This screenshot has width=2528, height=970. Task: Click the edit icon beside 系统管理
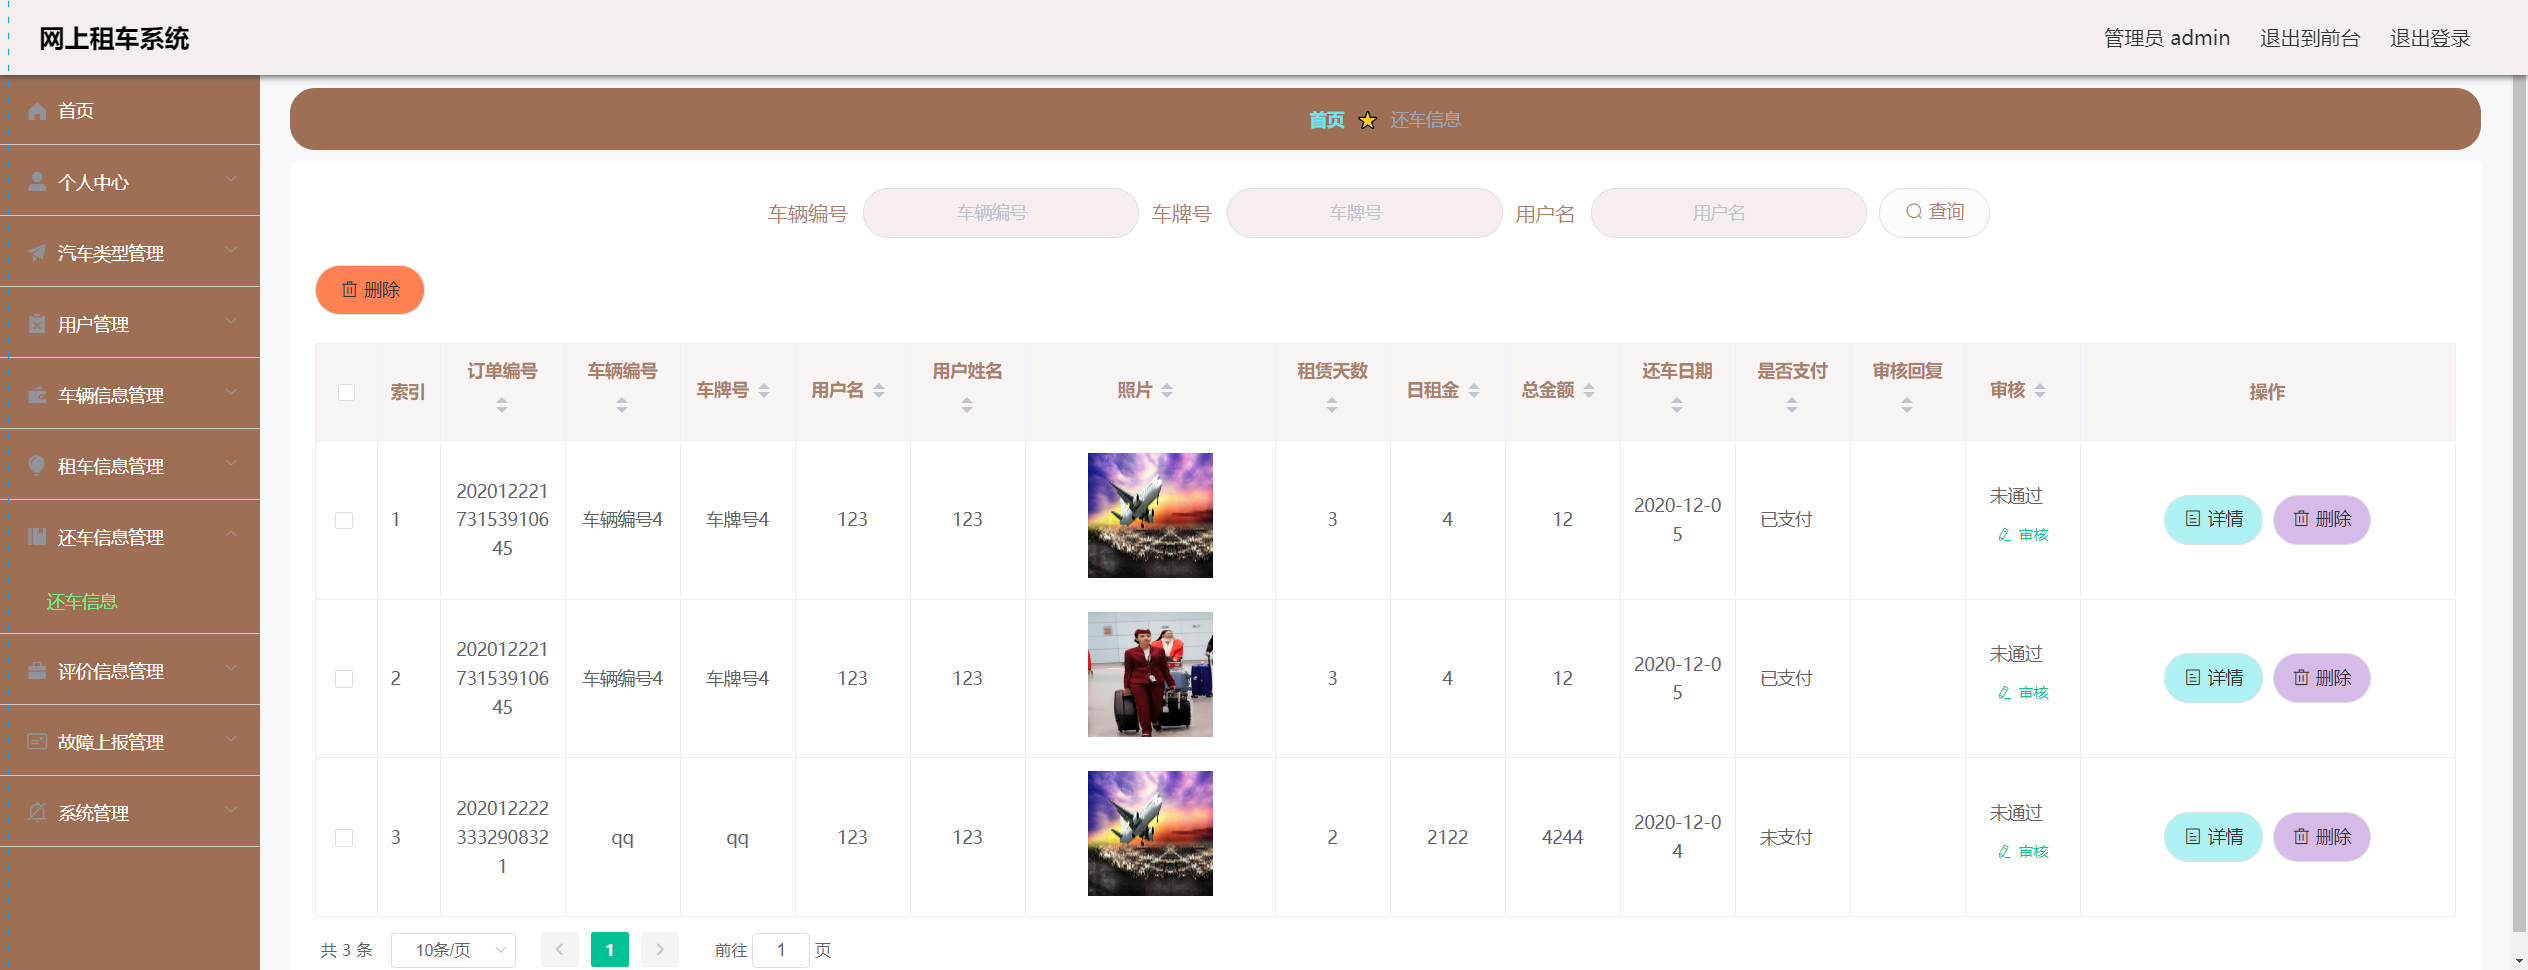37,813
